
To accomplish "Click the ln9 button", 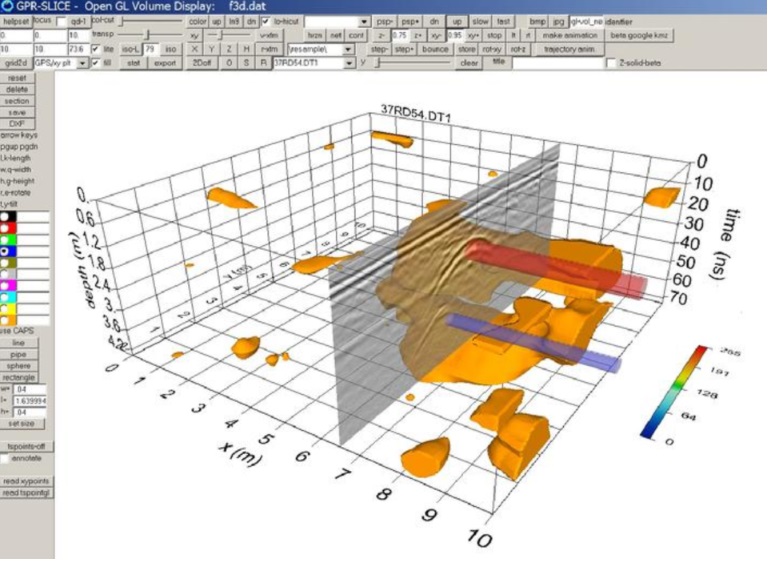I will coord(234,22).
